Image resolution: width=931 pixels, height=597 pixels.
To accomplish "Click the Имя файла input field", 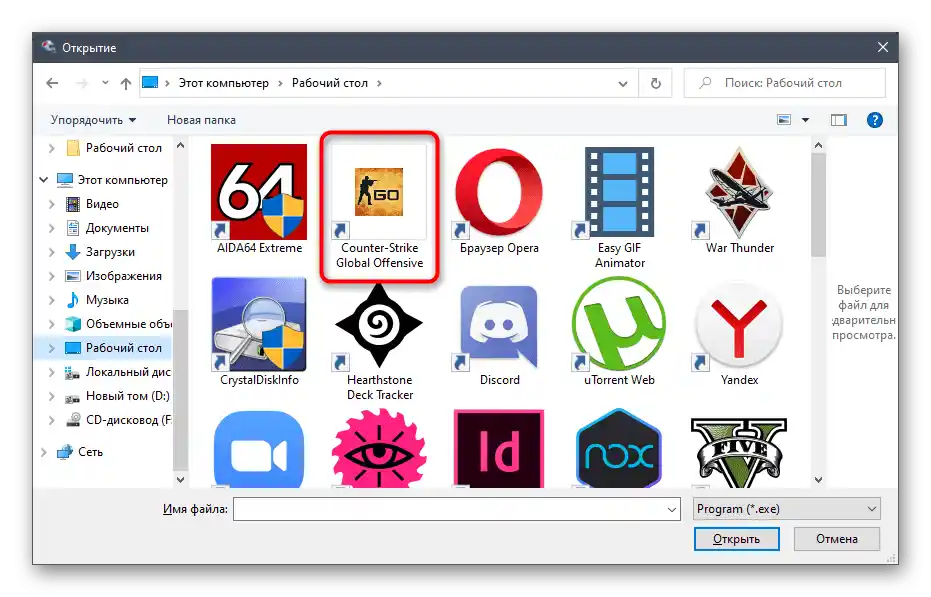I will pyautogui.click(x=456, y=509).
